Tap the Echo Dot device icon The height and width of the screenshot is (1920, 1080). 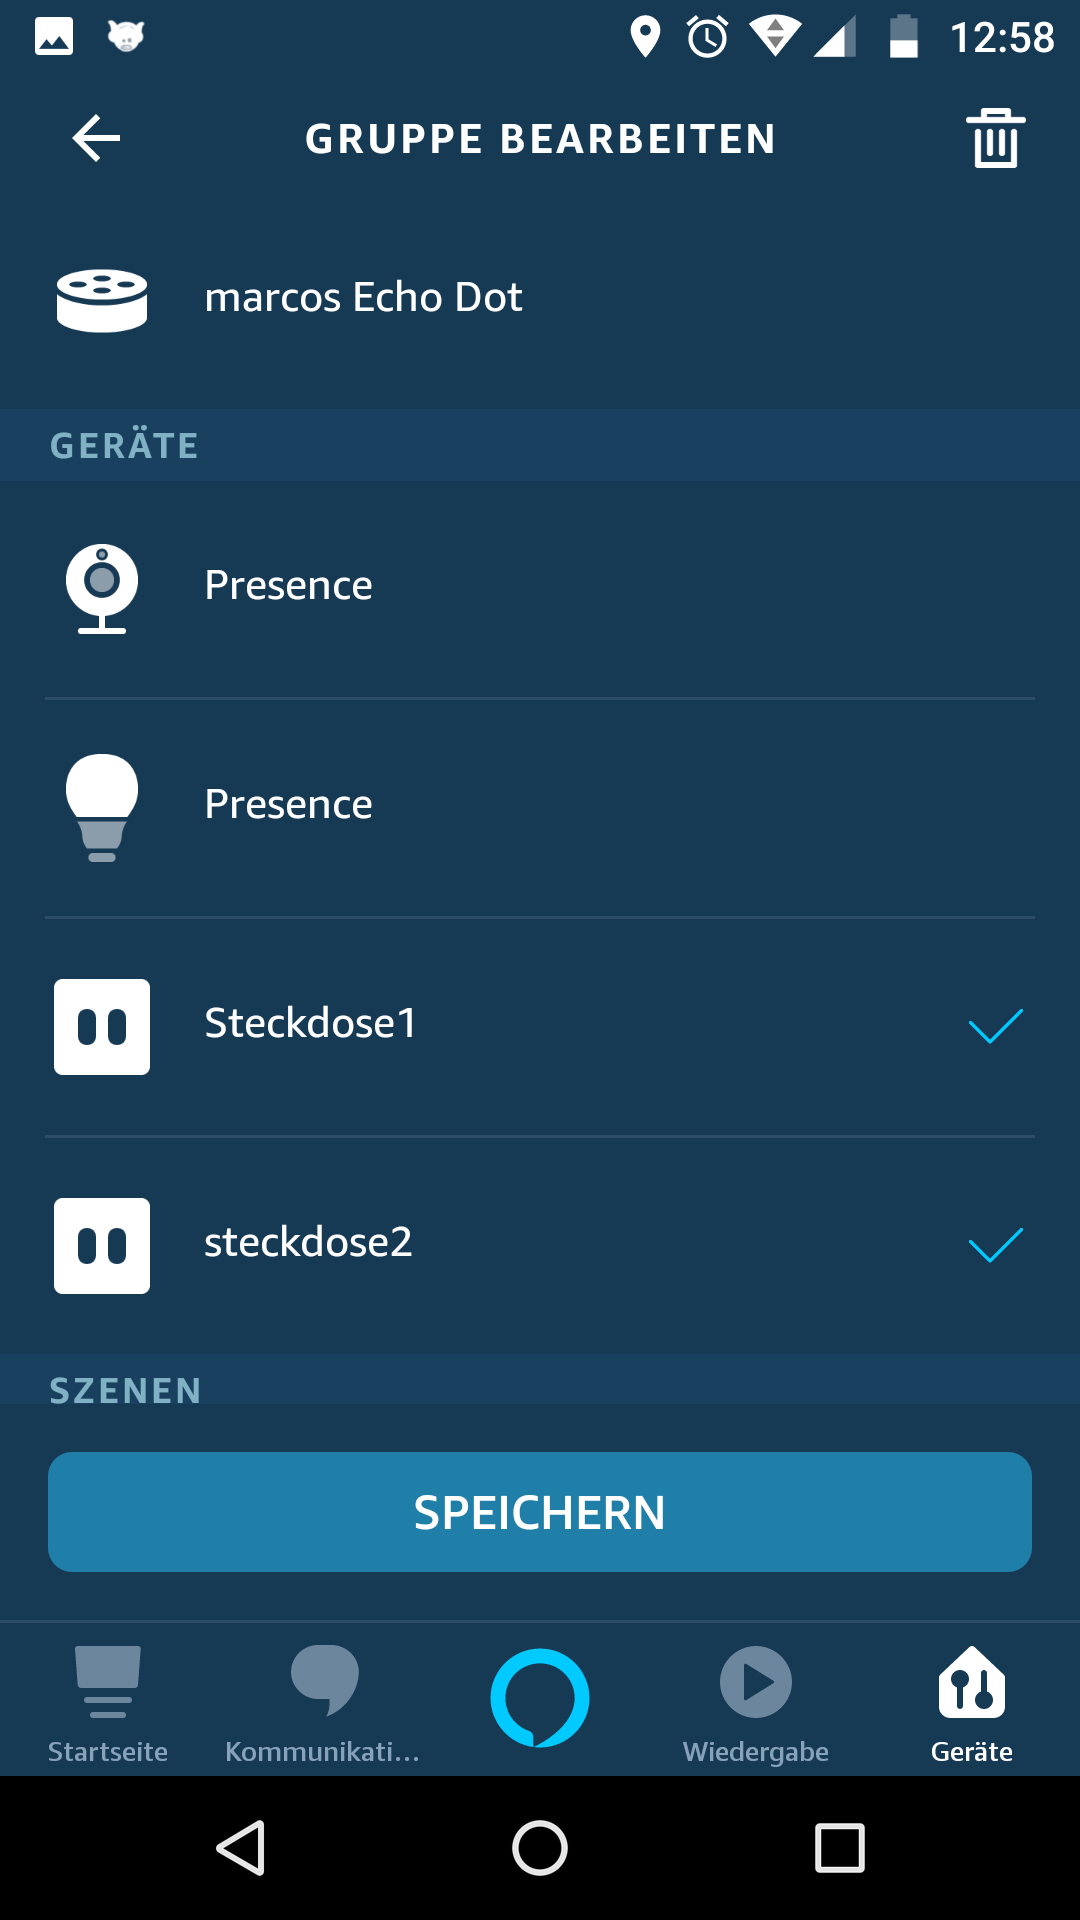[102, 299]
